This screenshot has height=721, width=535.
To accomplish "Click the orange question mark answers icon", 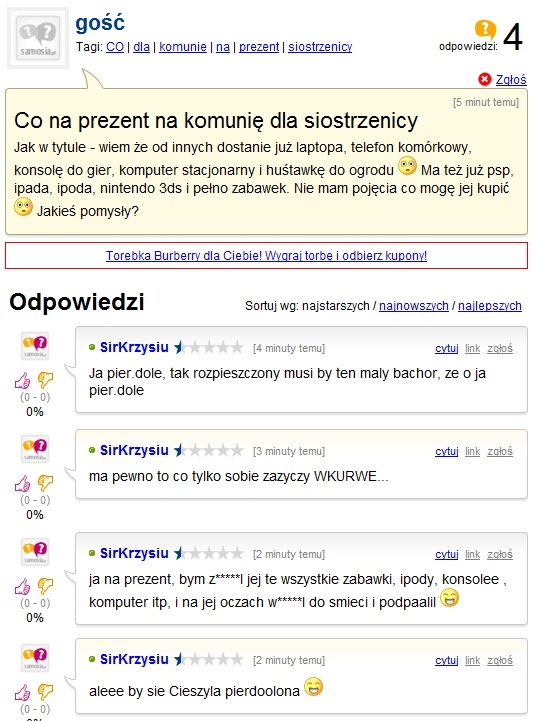I will pos(485,29).
